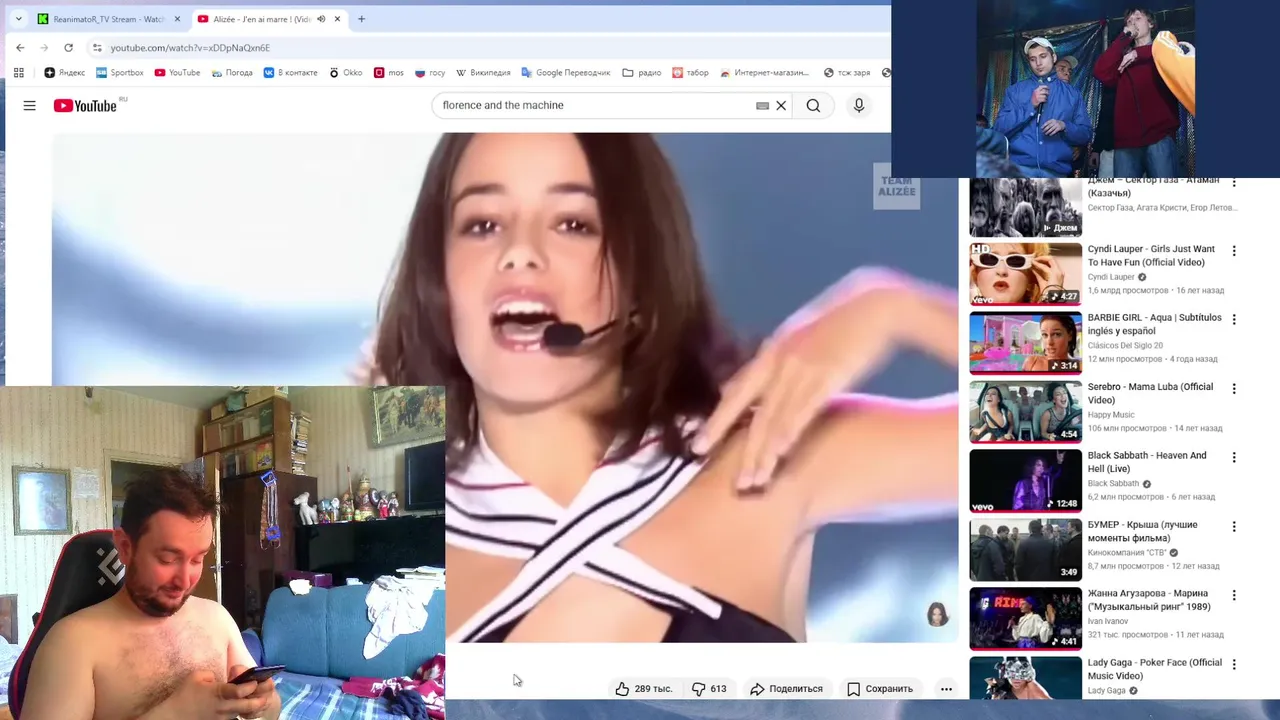Open the Serebro Mama Luba thumbnail
The width and height of the screenshot is (1280, 720).
pos(1026,412)
